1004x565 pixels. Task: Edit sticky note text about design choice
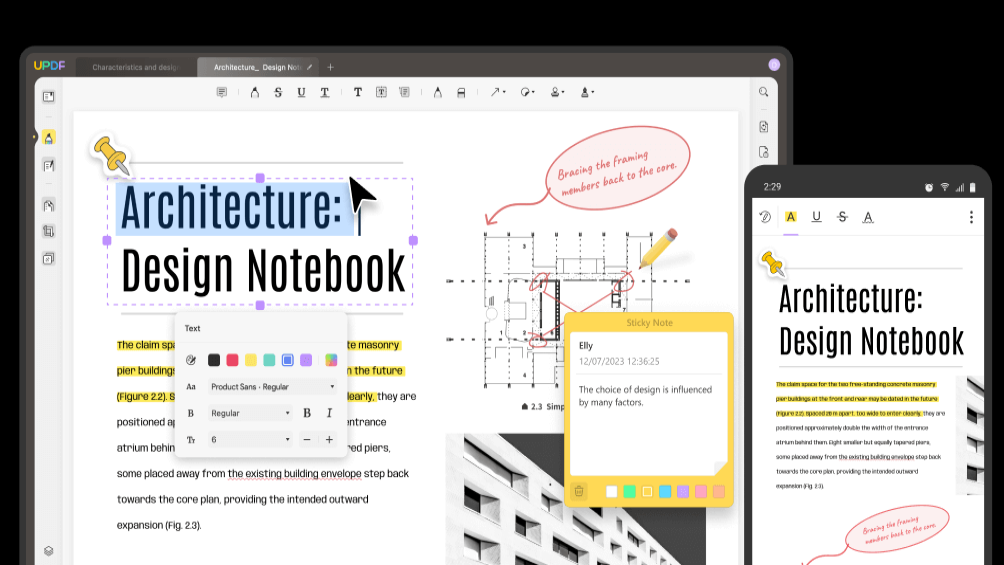point(645,396)
